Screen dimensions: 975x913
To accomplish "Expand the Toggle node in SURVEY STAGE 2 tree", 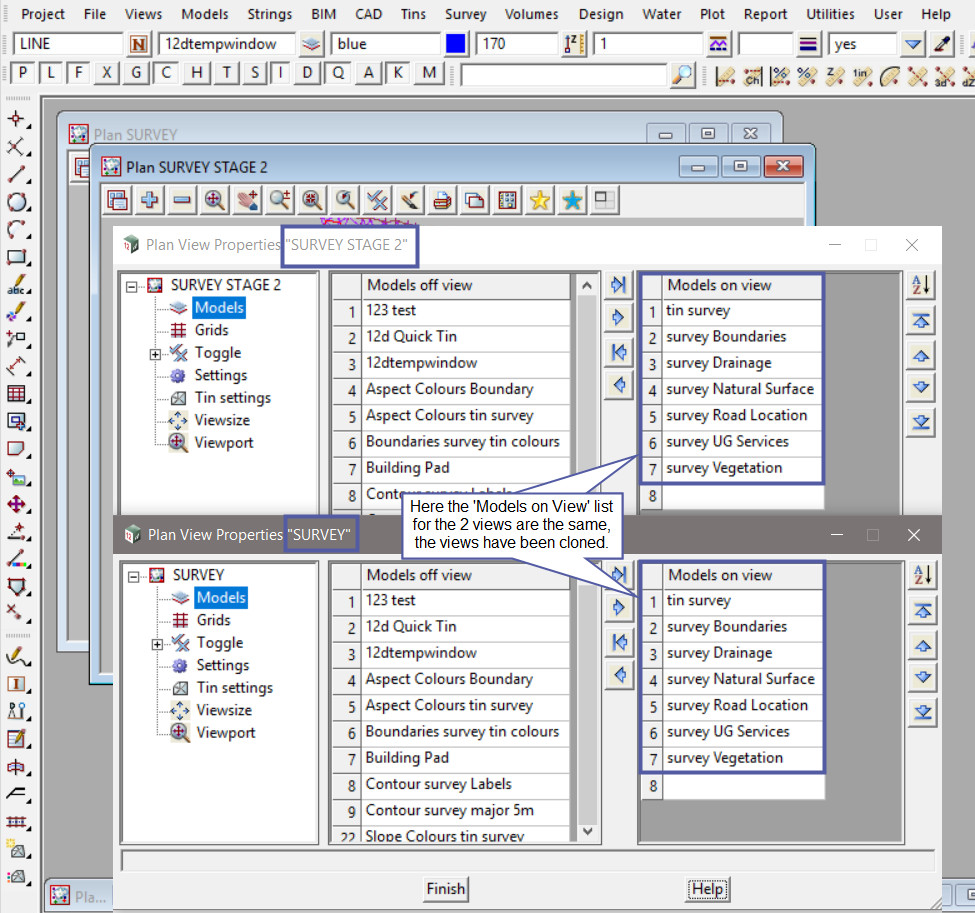I will 156,354.
